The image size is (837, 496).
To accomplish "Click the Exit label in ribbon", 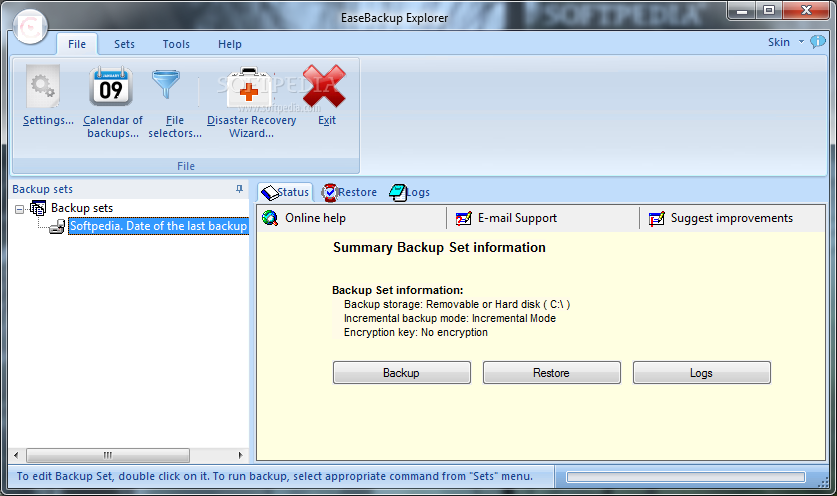I will pyautogui.click(x=327, y=120).
